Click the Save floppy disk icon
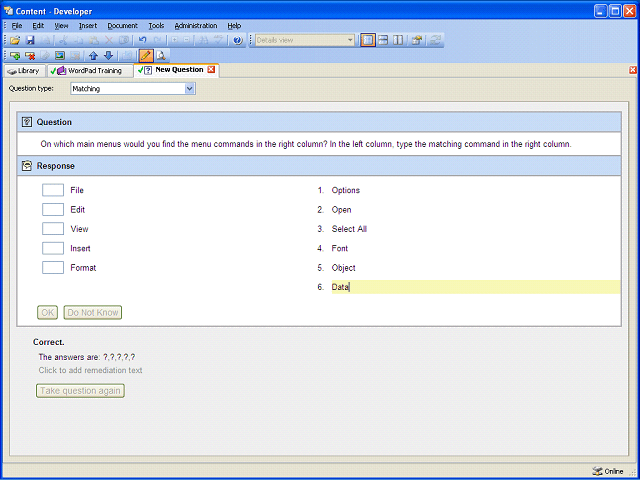 coord(30,40)
